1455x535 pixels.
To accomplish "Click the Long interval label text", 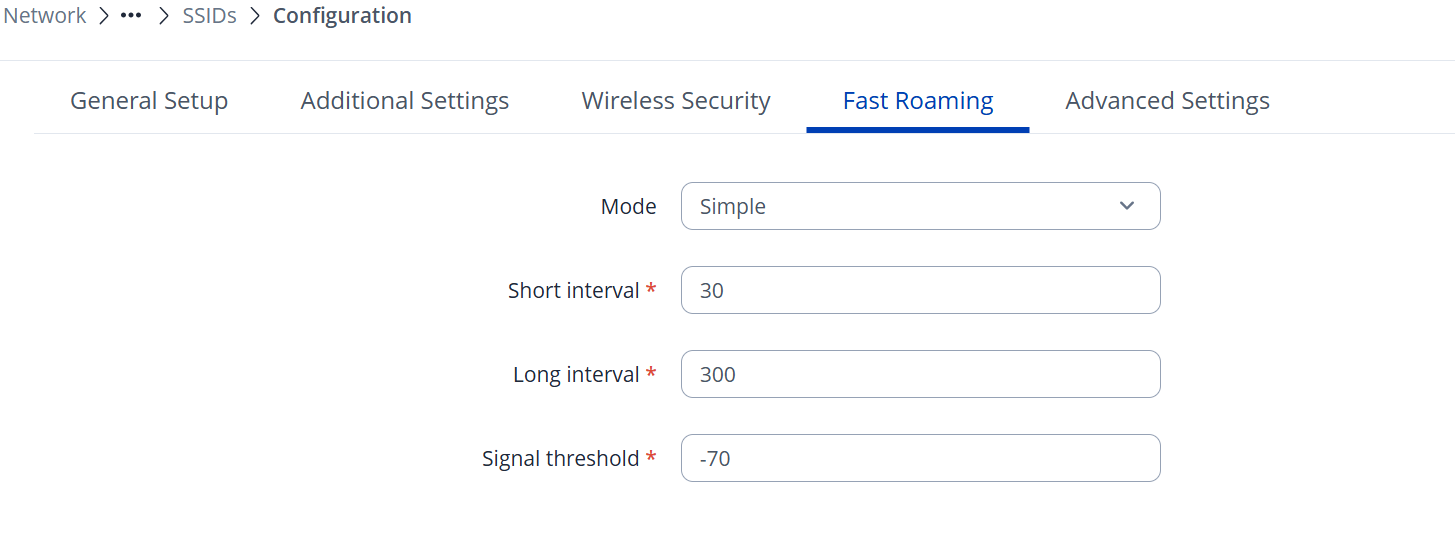I will pyautogui.click(x=576, y=375).
